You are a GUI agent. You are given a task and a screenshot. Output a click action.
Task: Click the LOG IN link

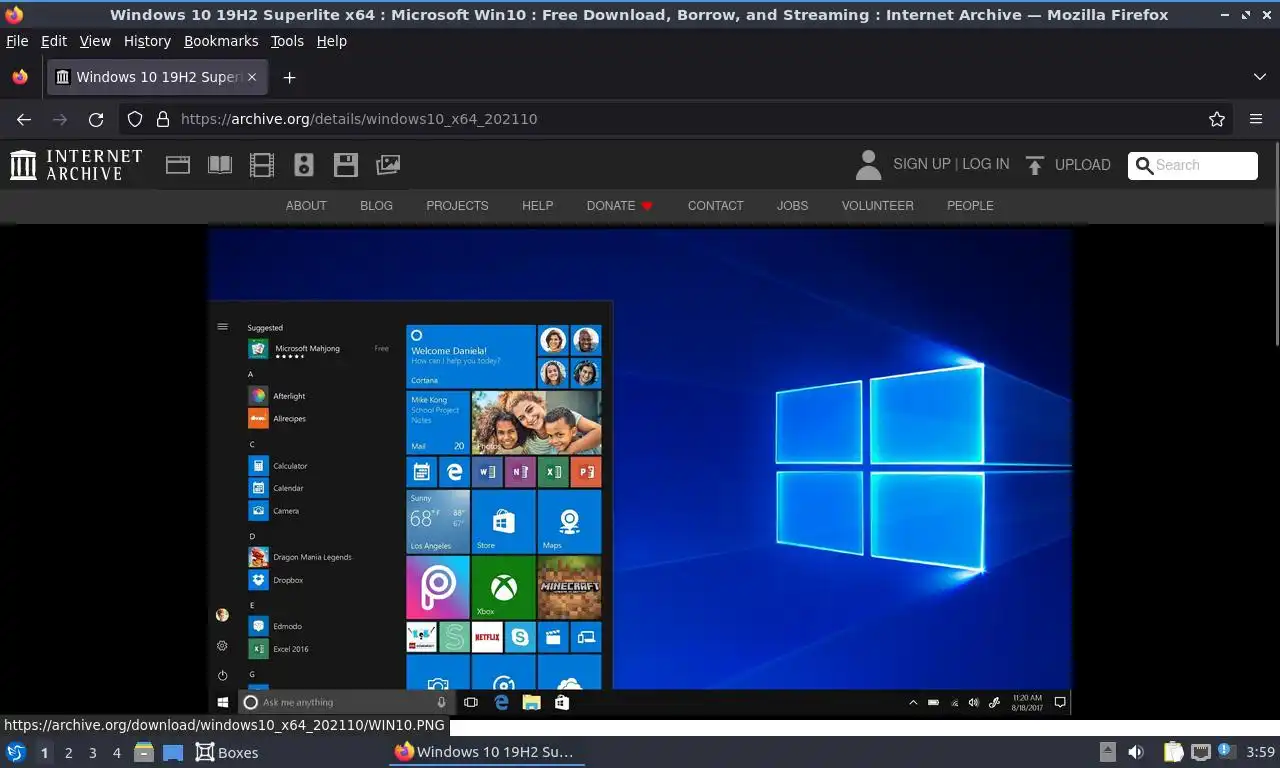(x=986, y=164)
